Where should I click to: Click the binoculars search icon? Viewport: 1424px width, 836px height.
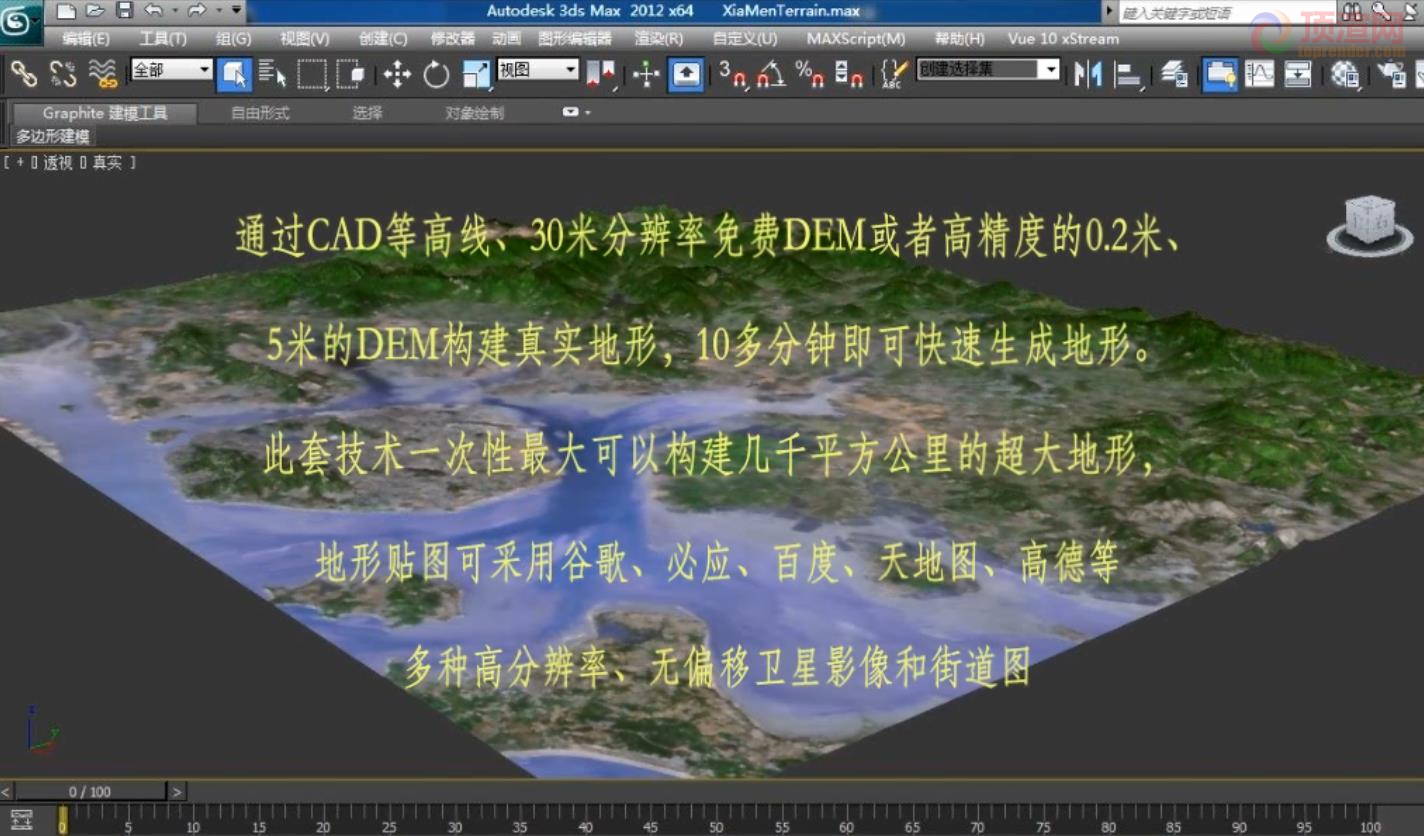1352,12
